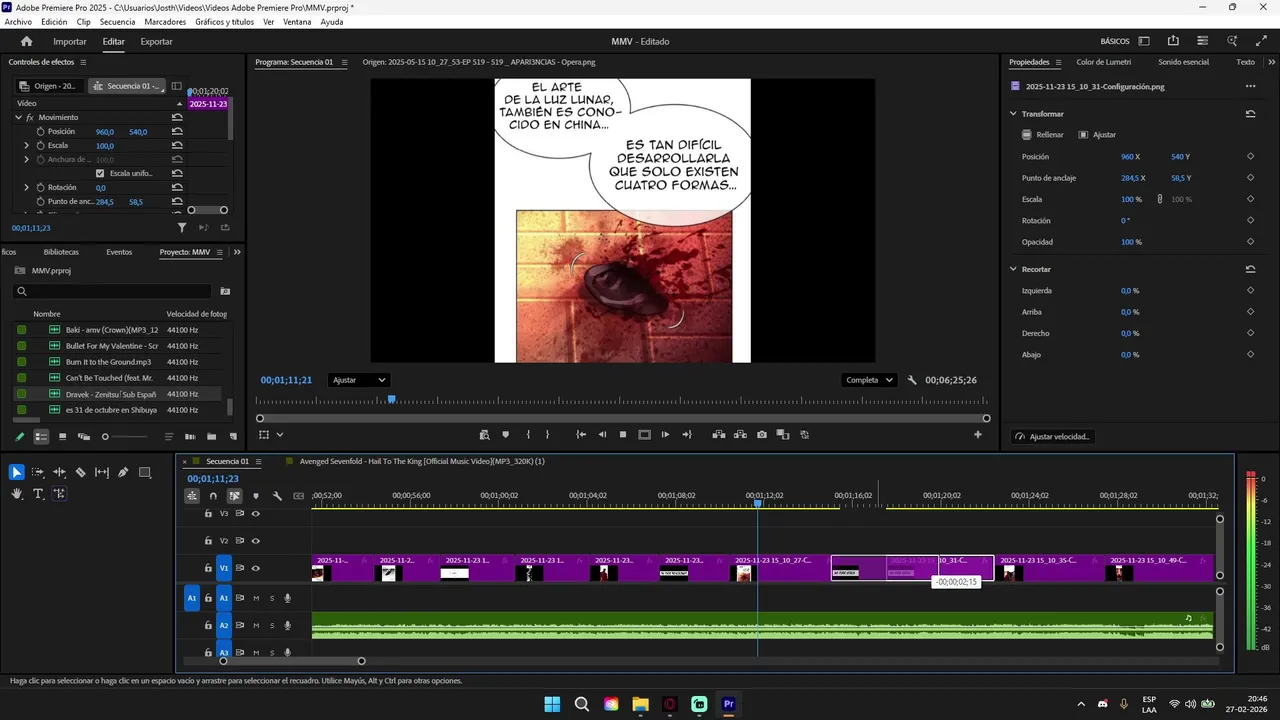Select the Pen tool
Image resolution: width=1280 pixels, height=720 pixels.
point(123,472)
